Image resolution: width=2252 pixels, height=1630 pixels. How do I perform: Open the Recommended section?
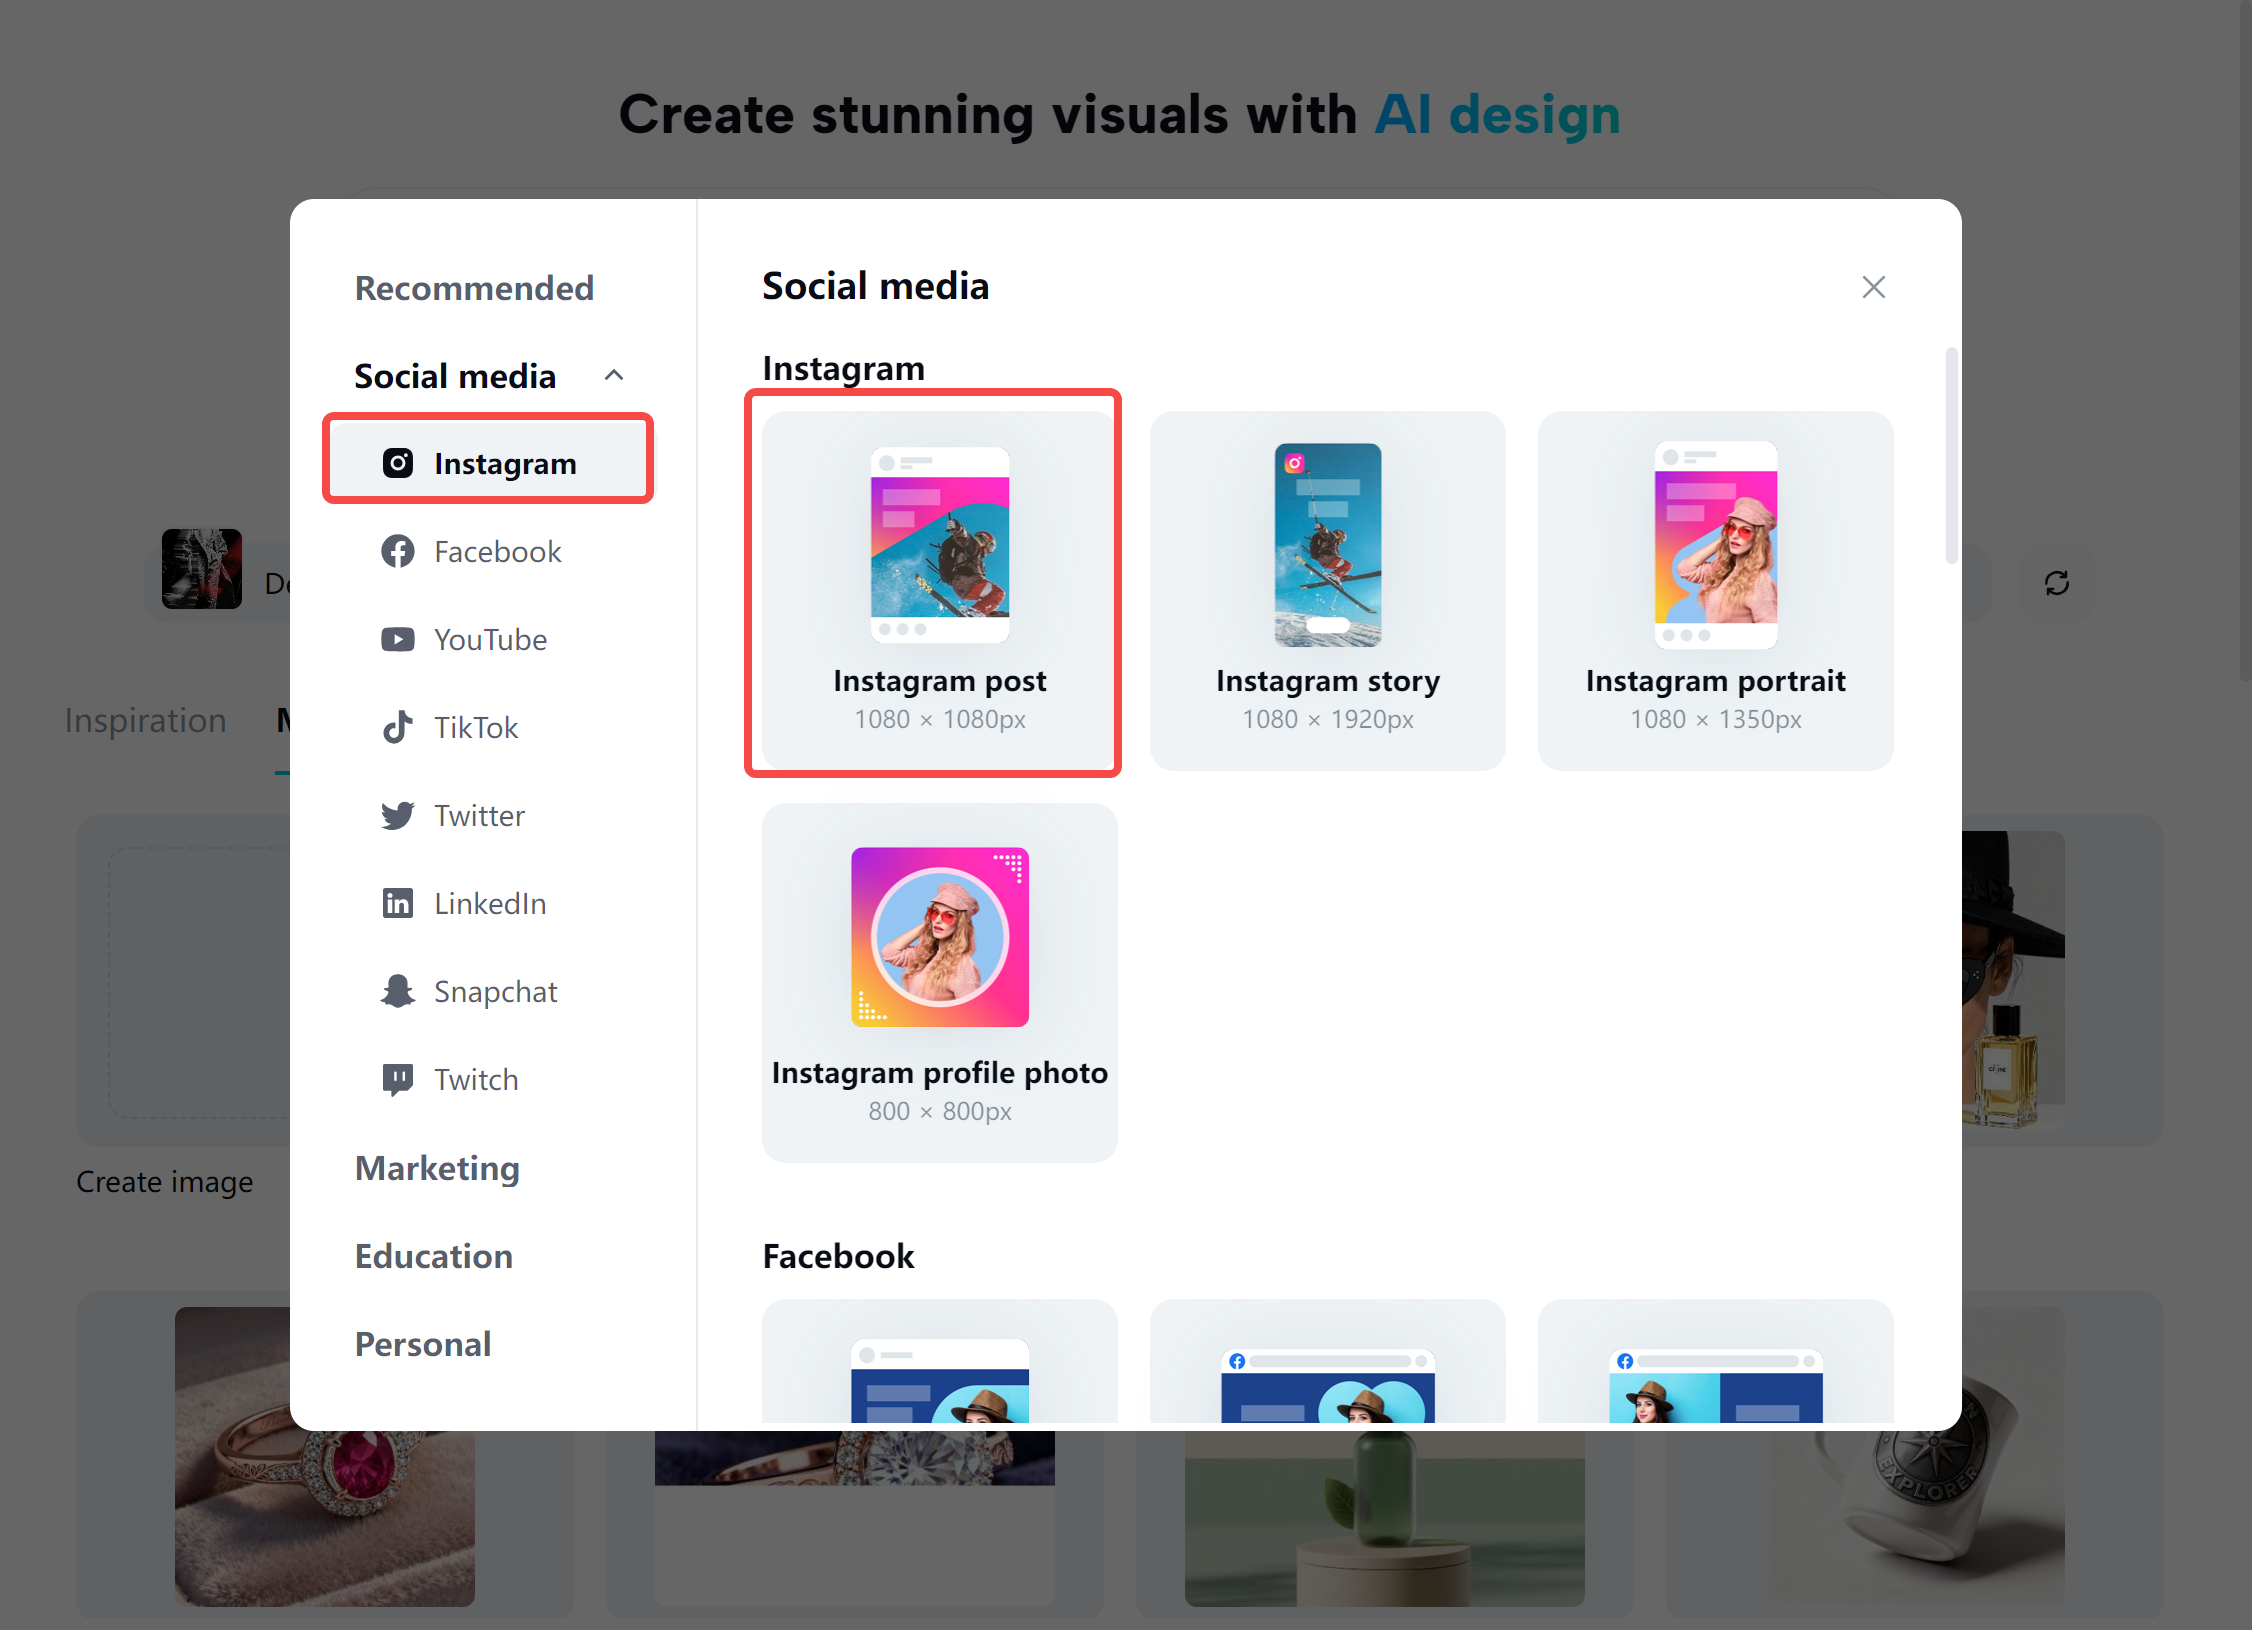475,288
